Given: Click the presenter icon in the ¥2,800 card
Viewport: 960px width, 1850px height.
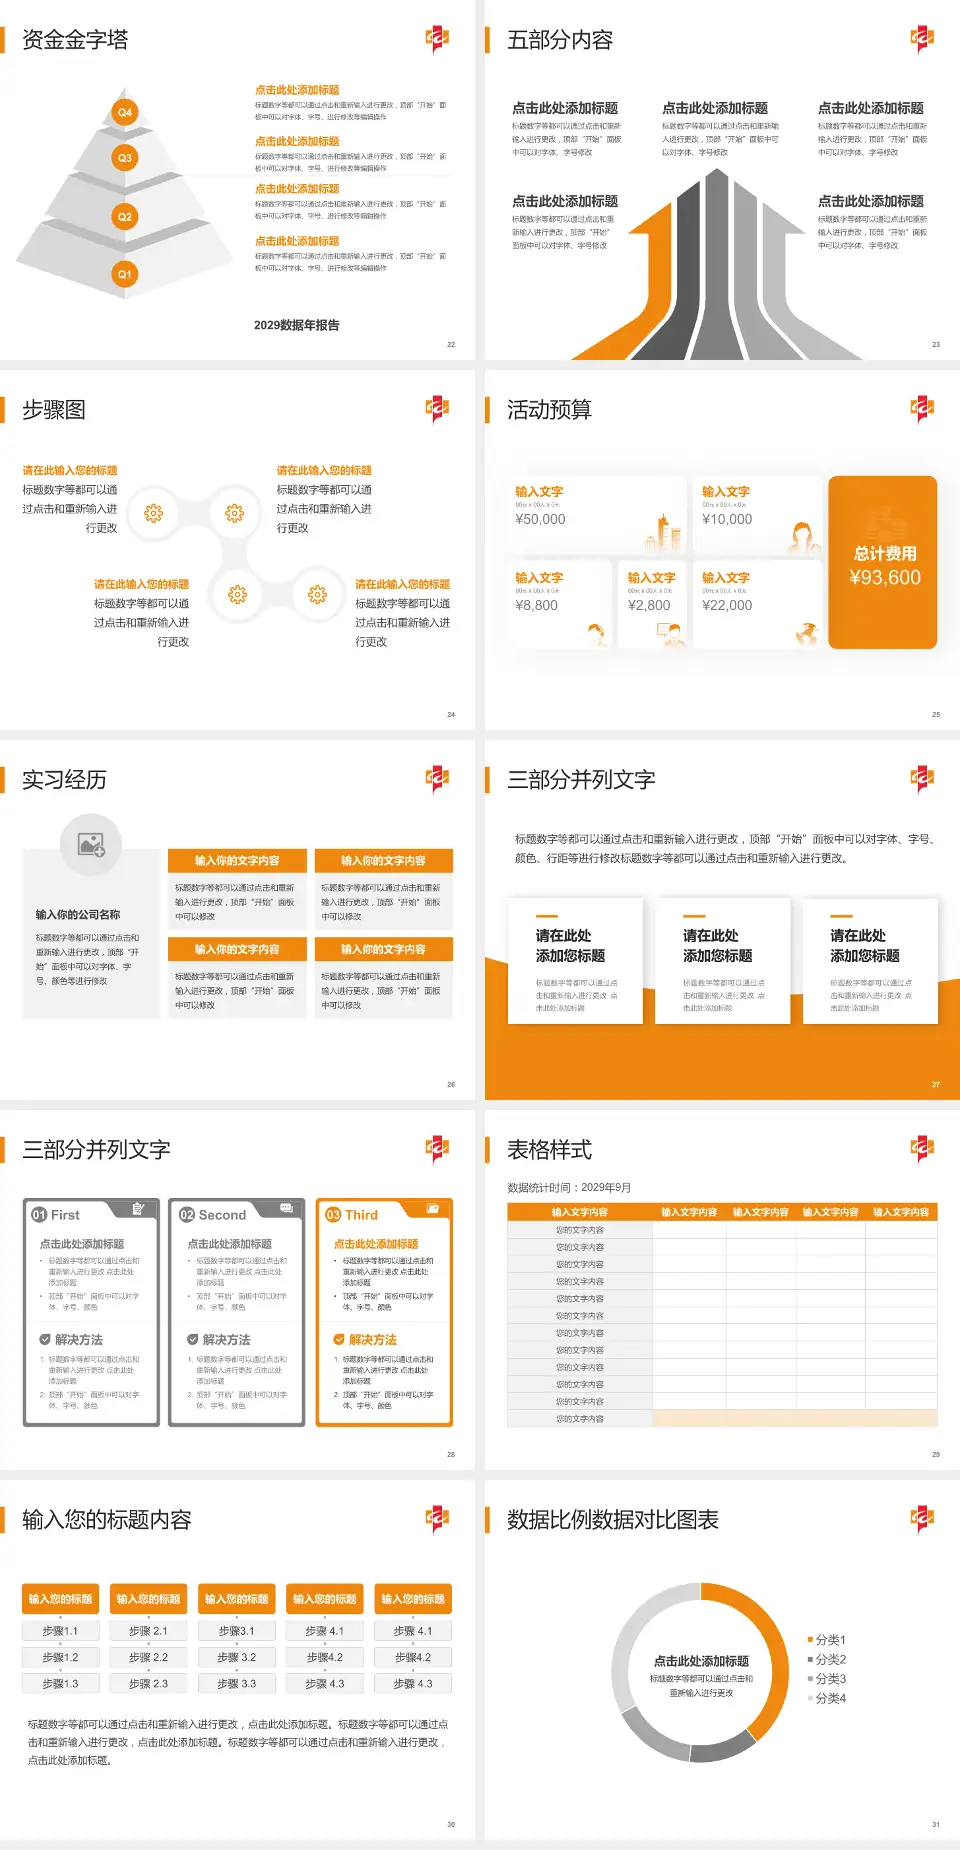Looking at the screenshot, I should 670,634.
